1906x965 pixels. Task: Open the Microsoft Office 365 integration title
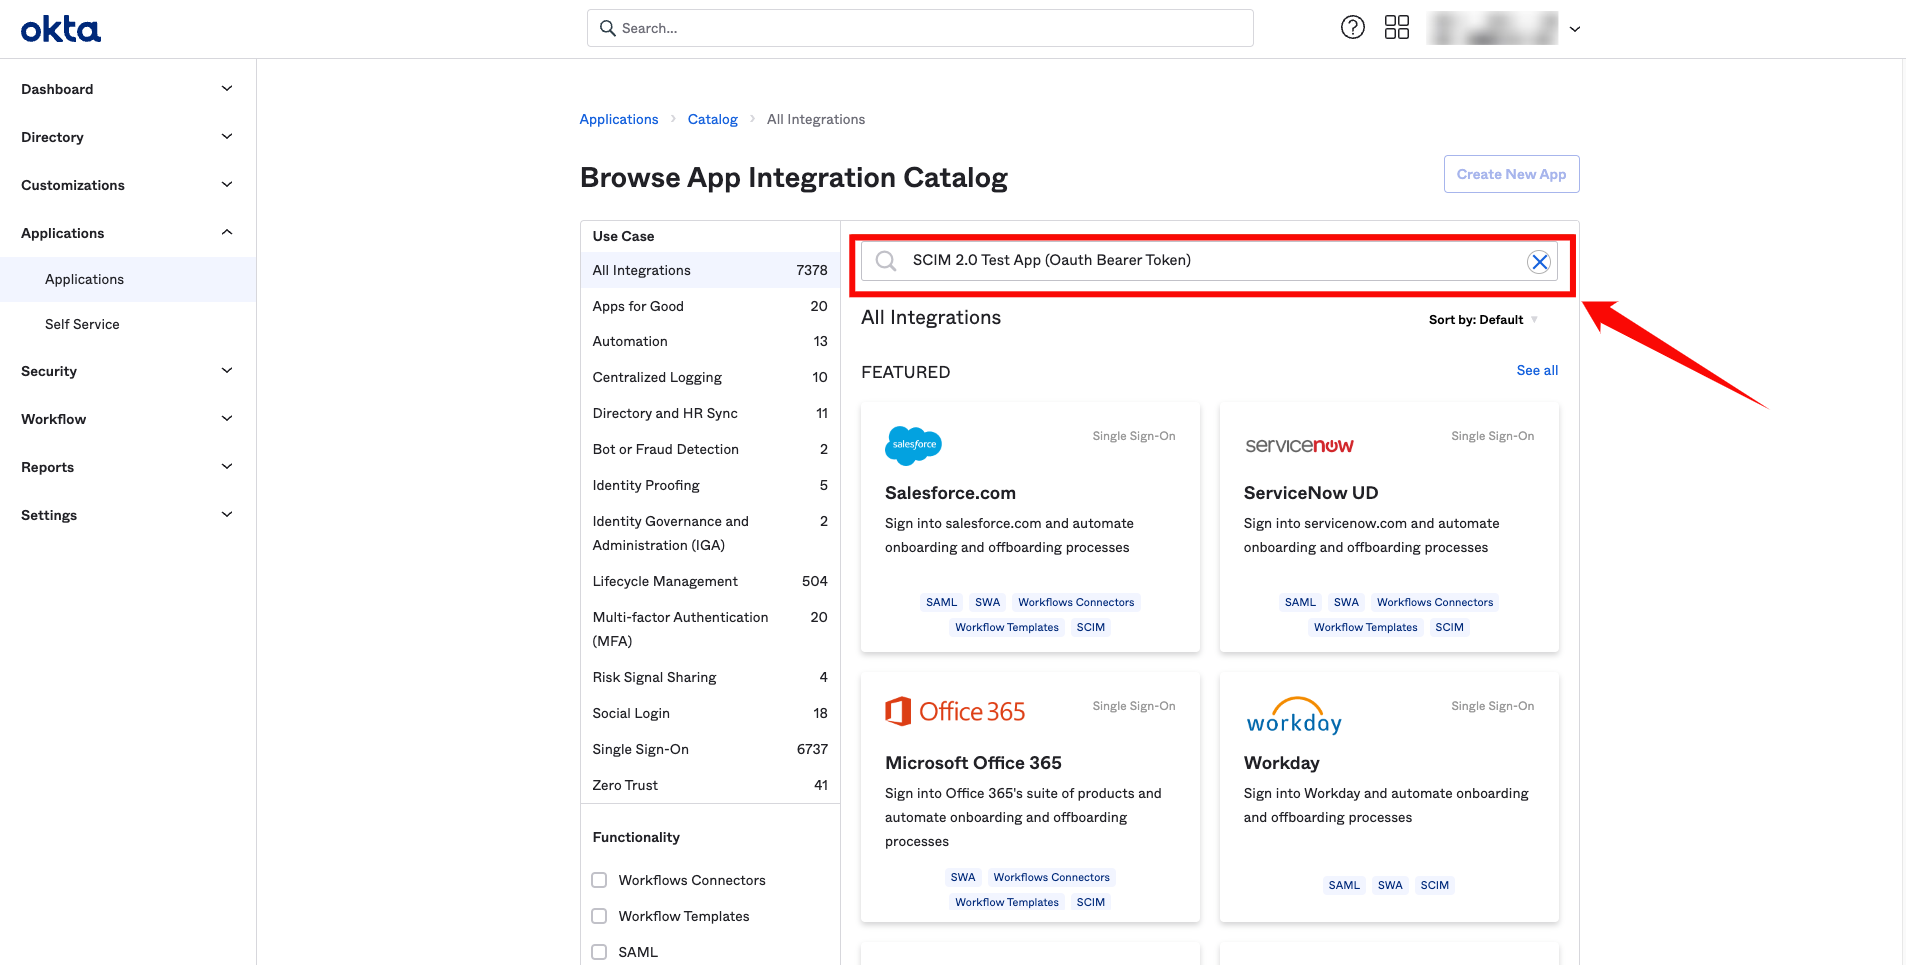[973, 763]
